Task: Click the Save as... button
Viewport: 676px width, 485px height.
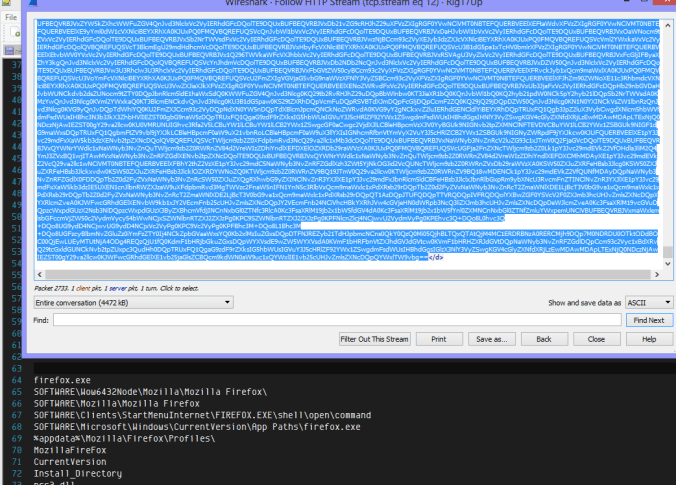Action: 492,340
